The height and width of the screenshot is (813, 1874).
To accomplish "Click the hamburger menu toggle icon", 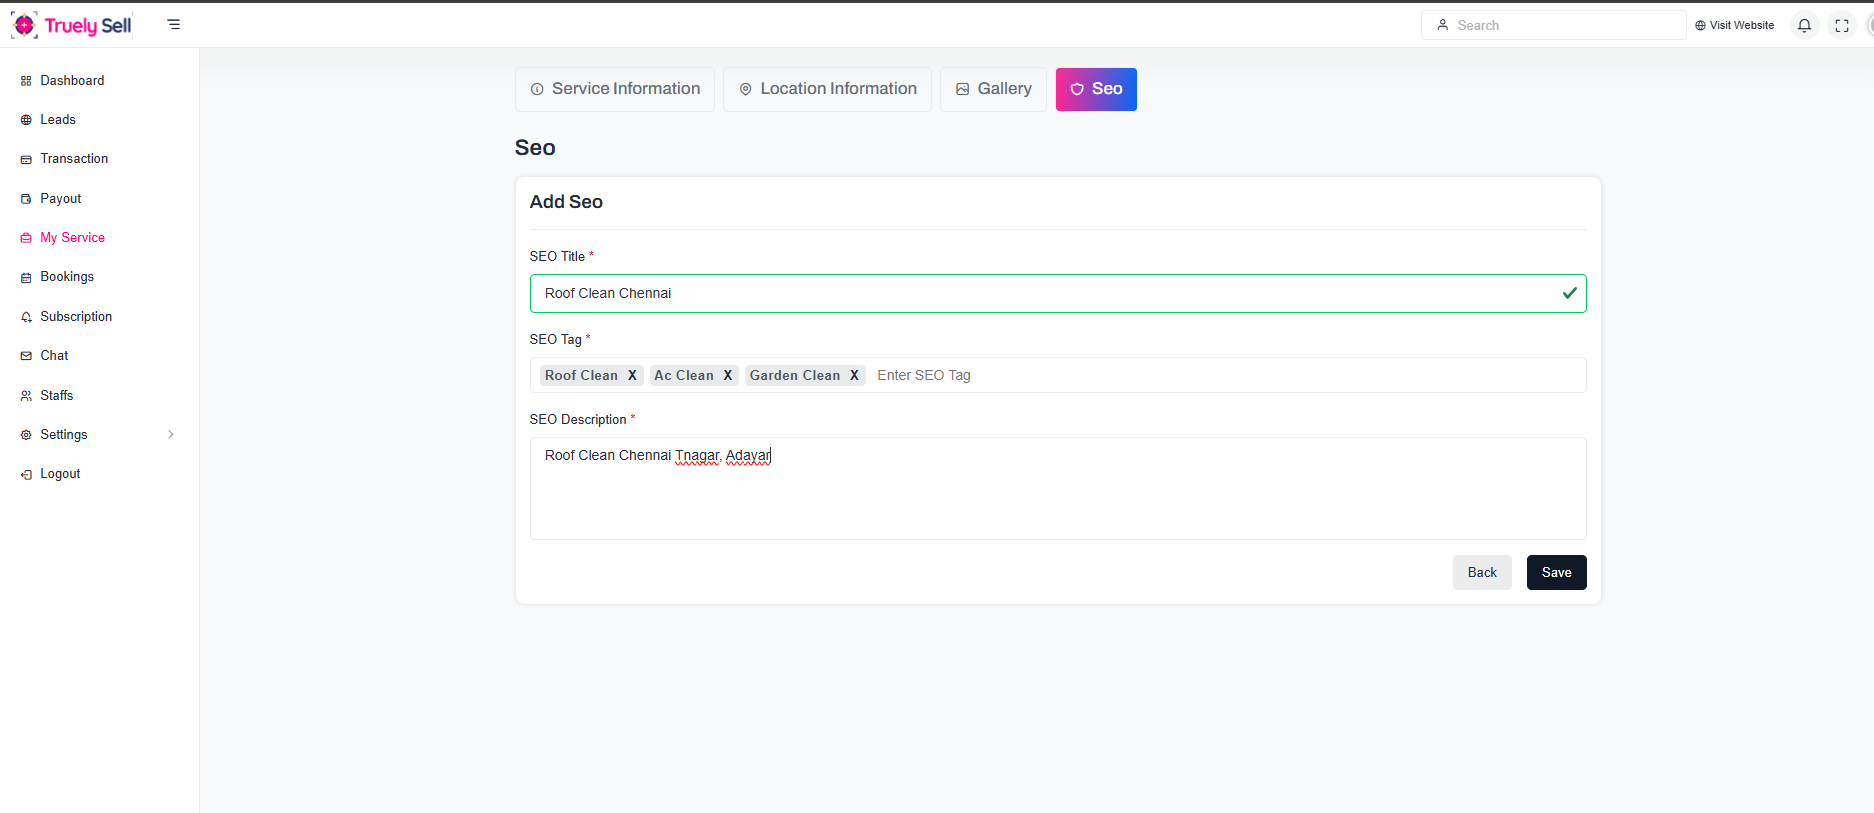I will click(174, 25).
